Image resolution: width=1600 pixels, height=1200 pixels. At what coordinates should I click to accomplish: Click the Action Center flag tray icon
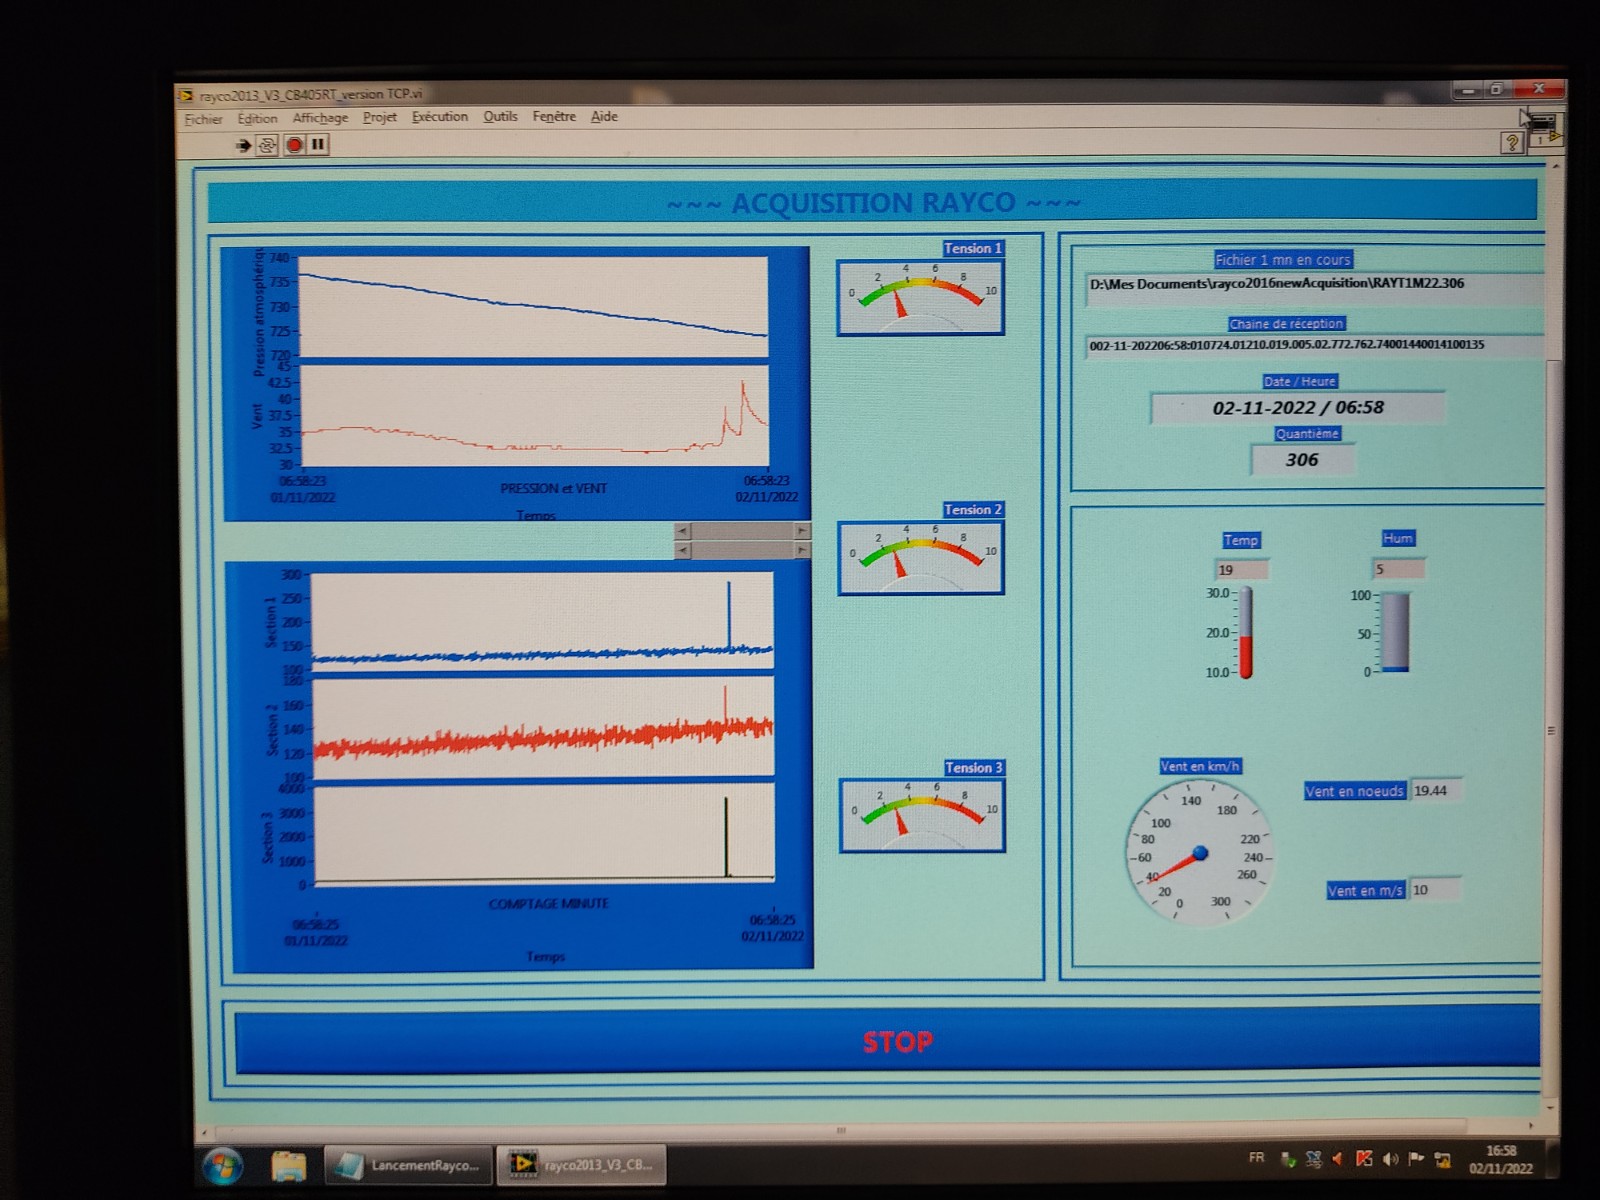click(x=1416, y=1159)
